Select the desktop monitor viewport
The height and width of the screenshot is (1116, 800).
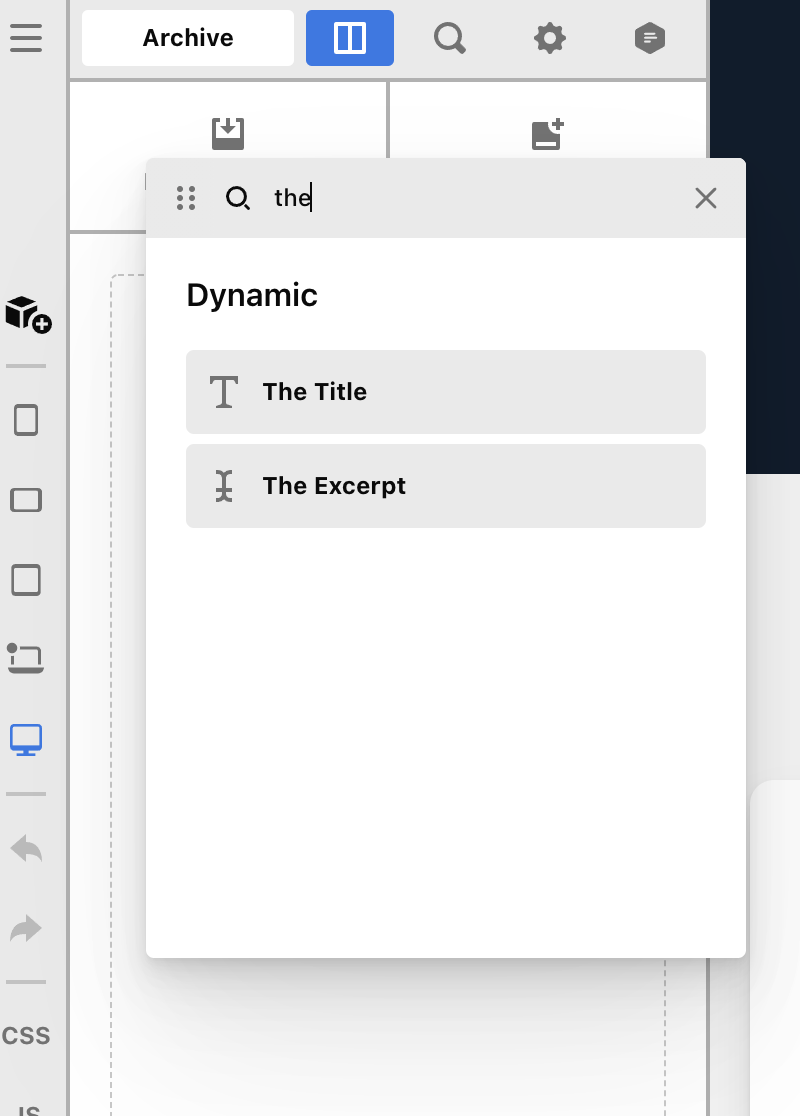tap(26, 740)
